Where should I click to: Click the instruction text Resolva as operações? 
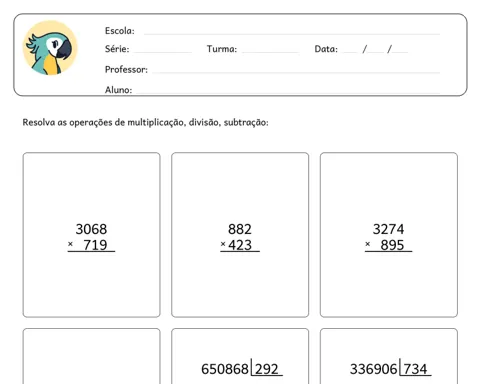145,122
